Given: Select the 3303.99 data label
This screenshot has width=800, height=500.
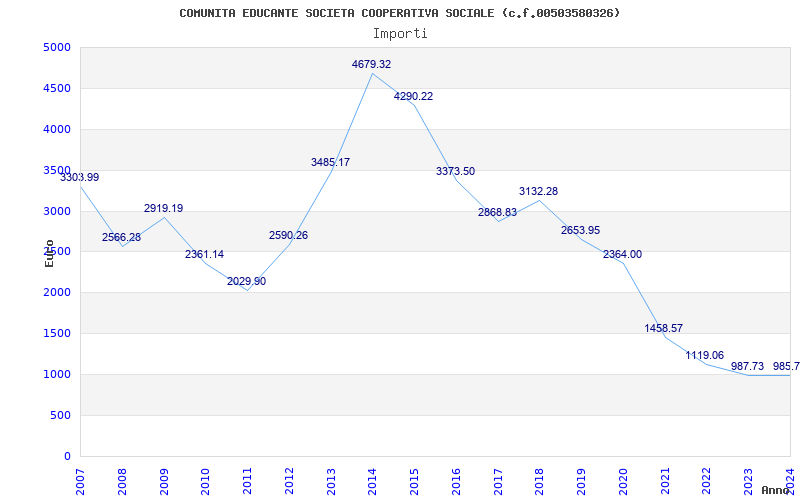Looking at the screenshot, I should pyautogui.click(x=80, y=178).
